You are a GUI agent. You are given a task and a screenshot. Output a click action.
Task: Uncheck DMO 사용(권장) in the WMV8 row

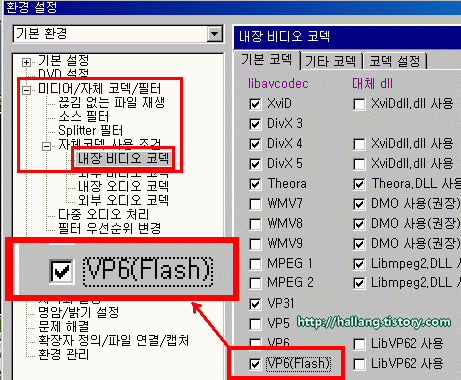click(359, 224)
